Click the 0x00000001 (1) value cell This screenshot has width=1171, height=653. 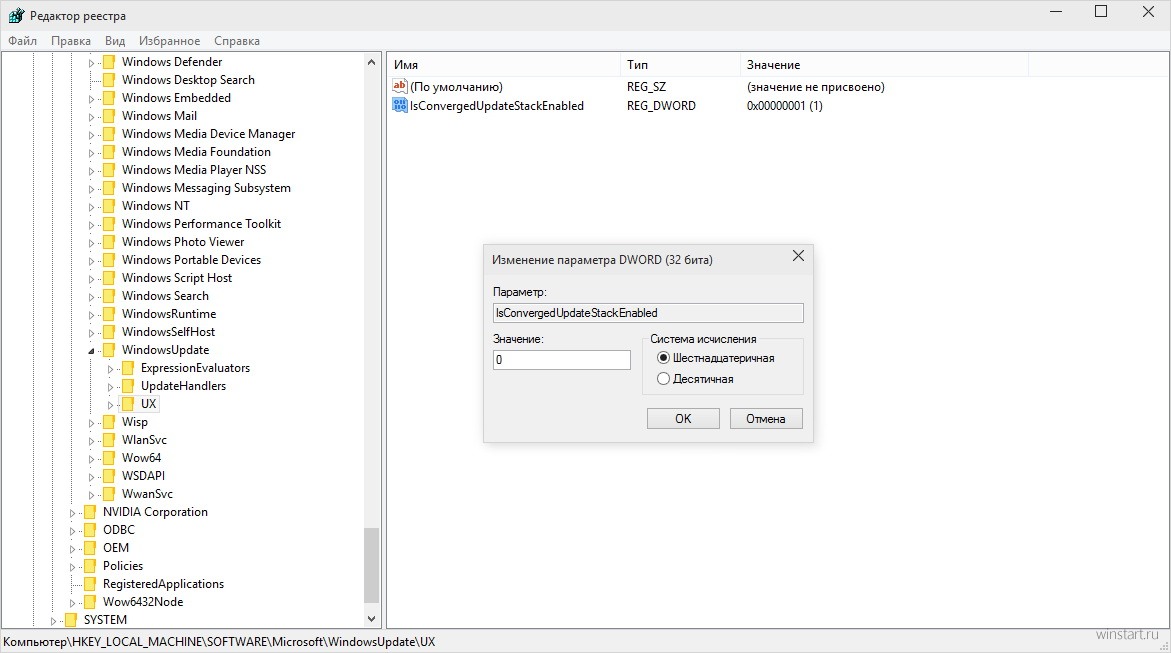point(785,105)
